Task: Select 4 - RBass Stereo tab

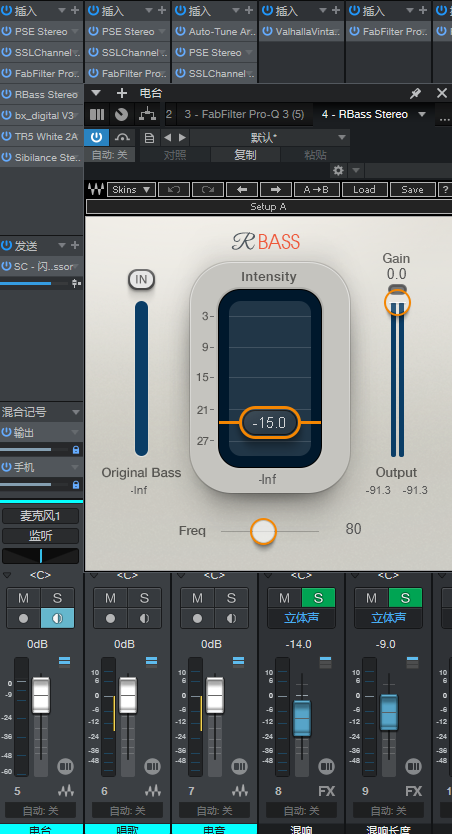Action: tap(365, 114)
